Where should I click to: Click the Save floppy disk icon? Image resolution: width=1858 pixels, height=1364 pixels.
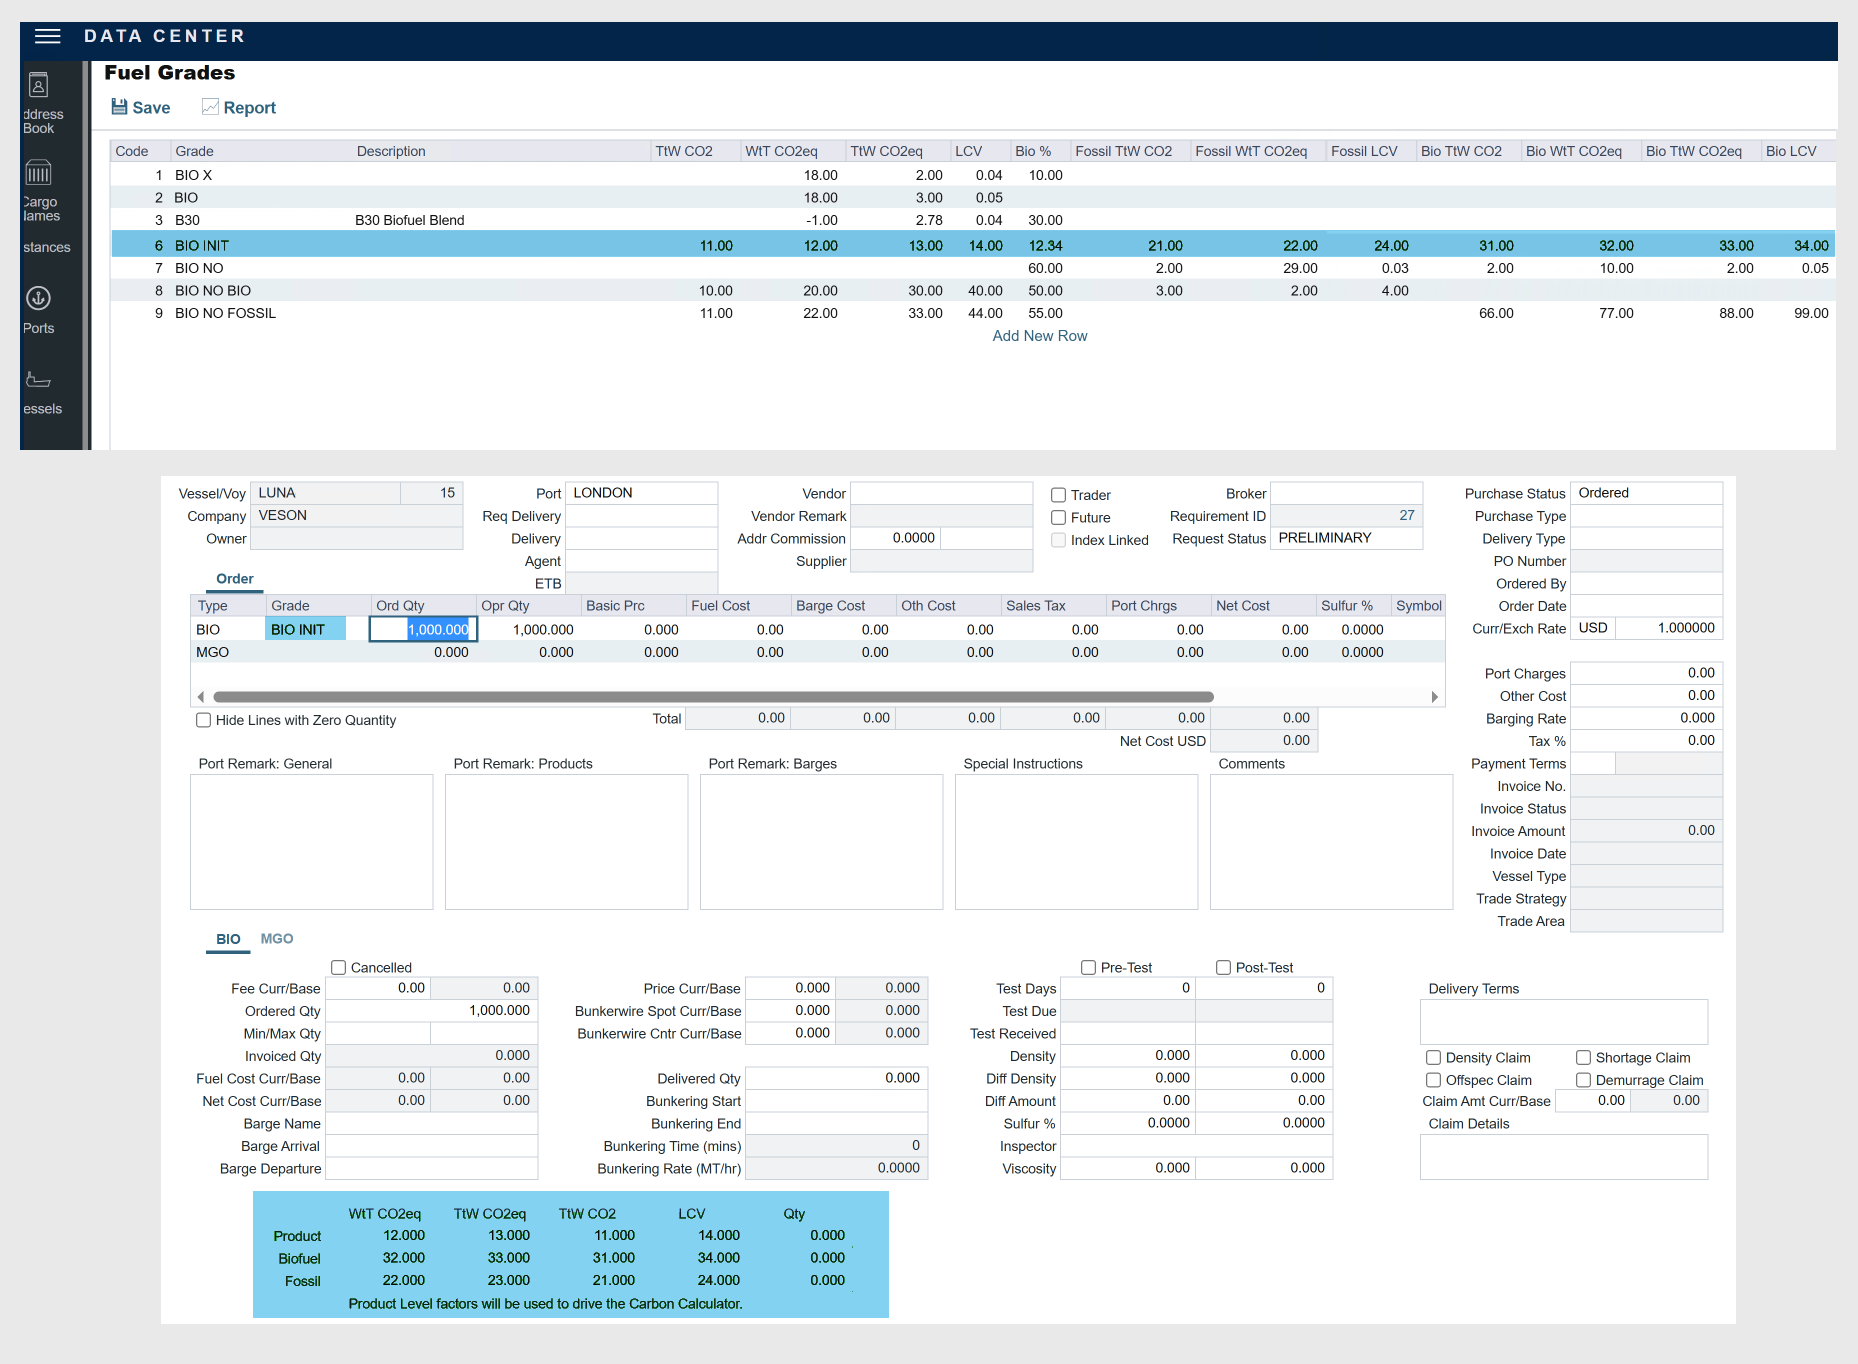119,107
